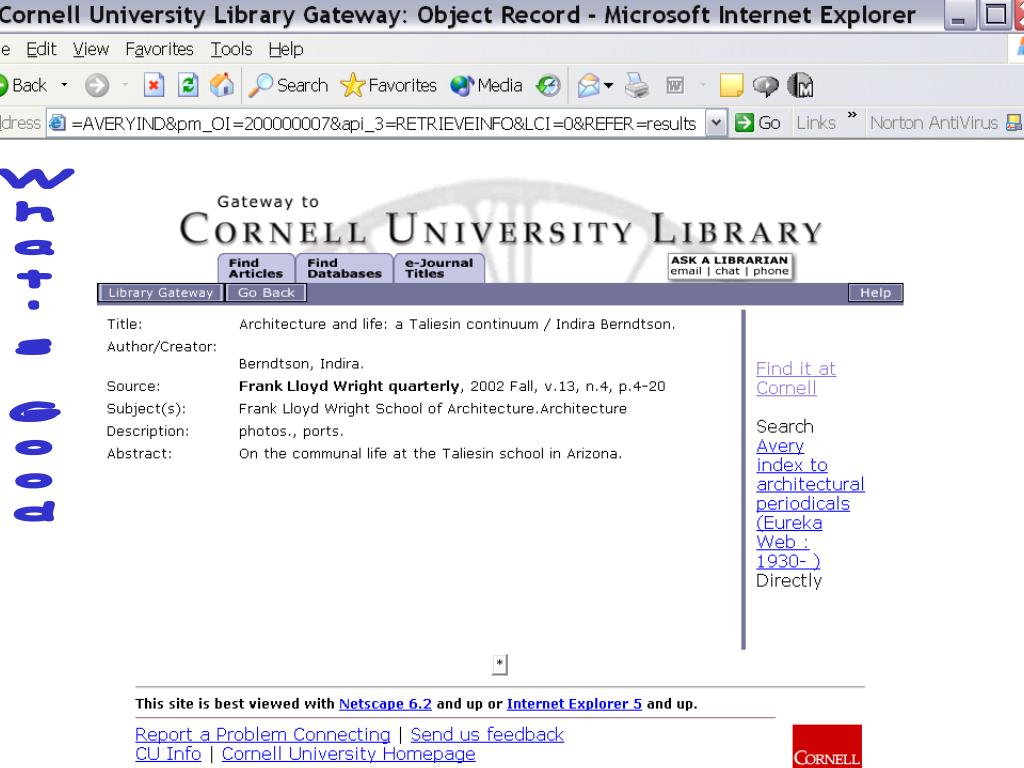This screenshot has width=1024, height=768.
Task: Switch to the e-Journal Titles tab
Action: pos(439,268)
